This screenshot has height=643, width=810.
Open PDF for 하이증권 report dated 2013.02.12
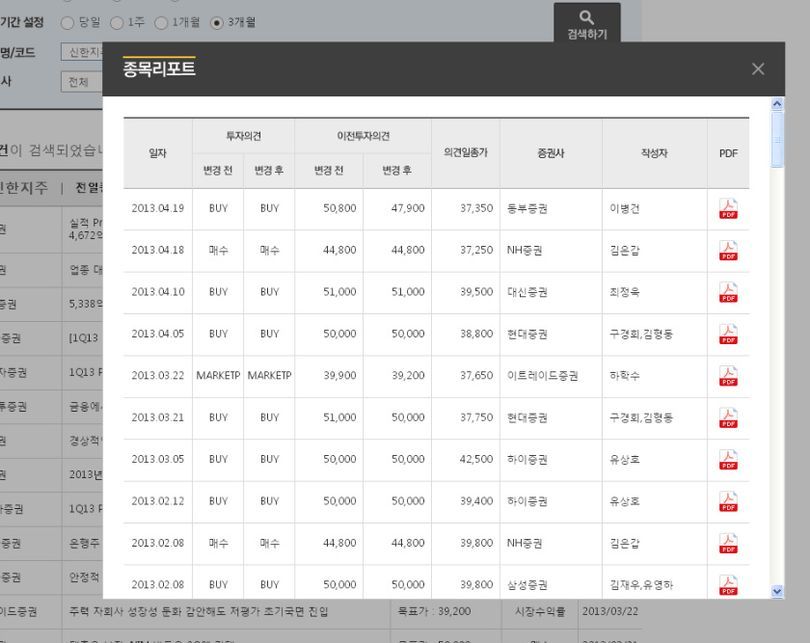click(728, 502)
